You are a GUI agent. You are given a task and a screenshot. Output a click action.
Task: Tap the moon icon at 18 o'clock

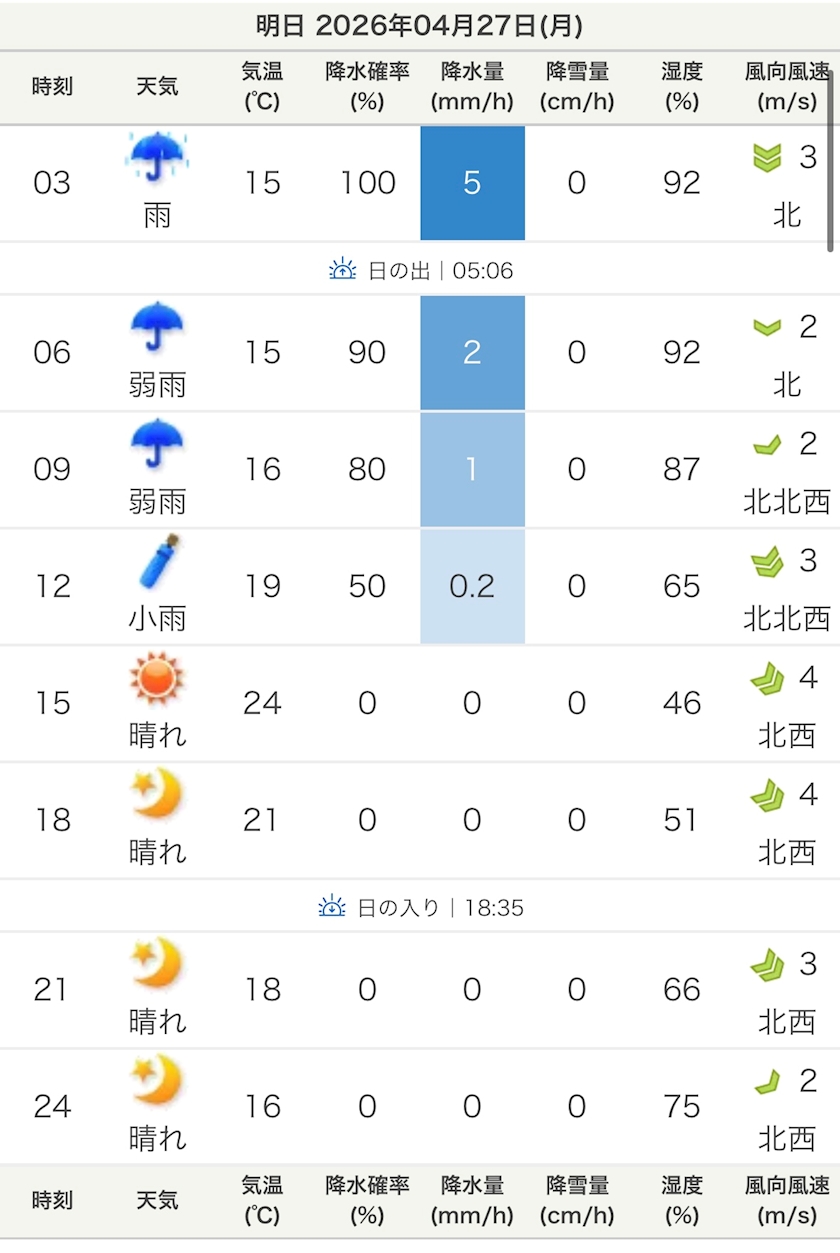point(158,794)
